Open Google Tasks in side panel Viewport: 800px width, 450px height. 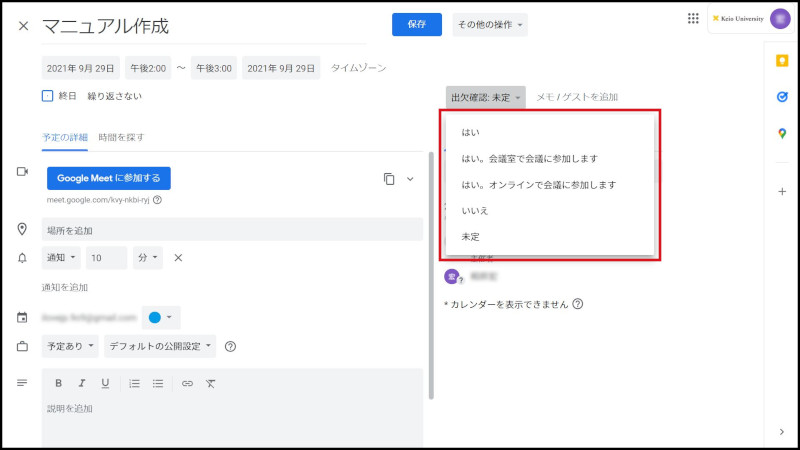click(781, 97)
